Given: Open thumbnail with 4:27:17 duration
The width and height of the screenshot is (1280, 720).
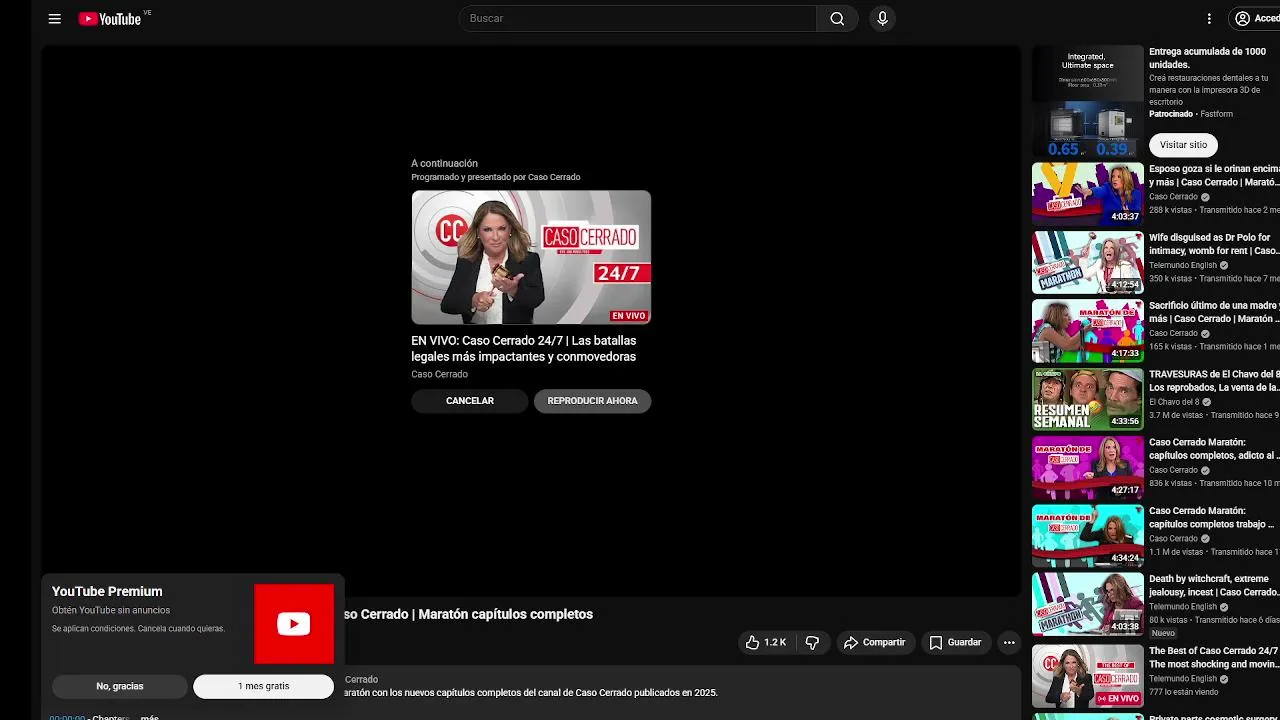Looking at the screenshot, I should coord(1088,467).
